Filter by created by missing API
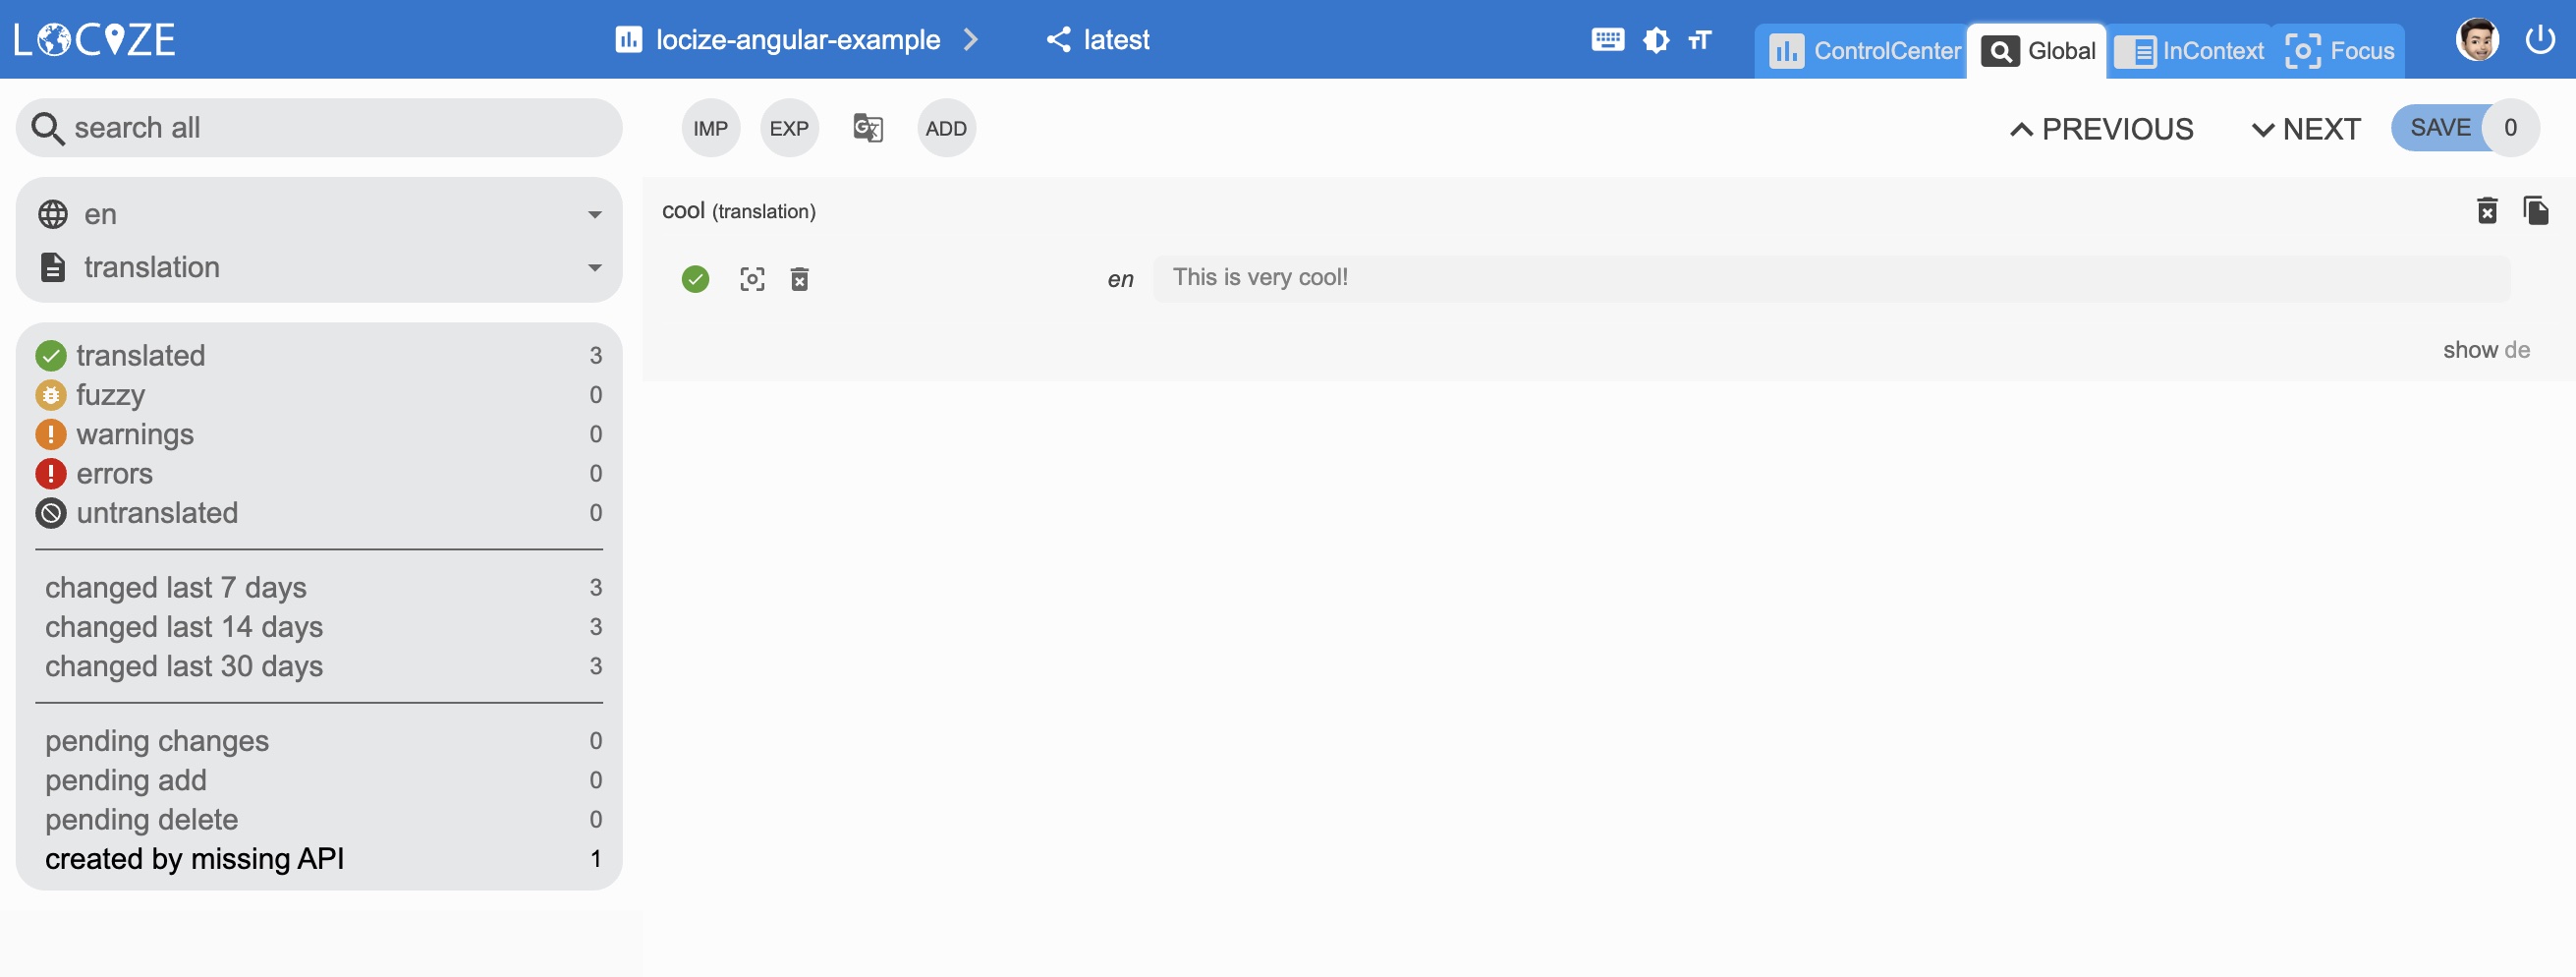Screen dimensions: 2576x977 (x=195, y=859)
